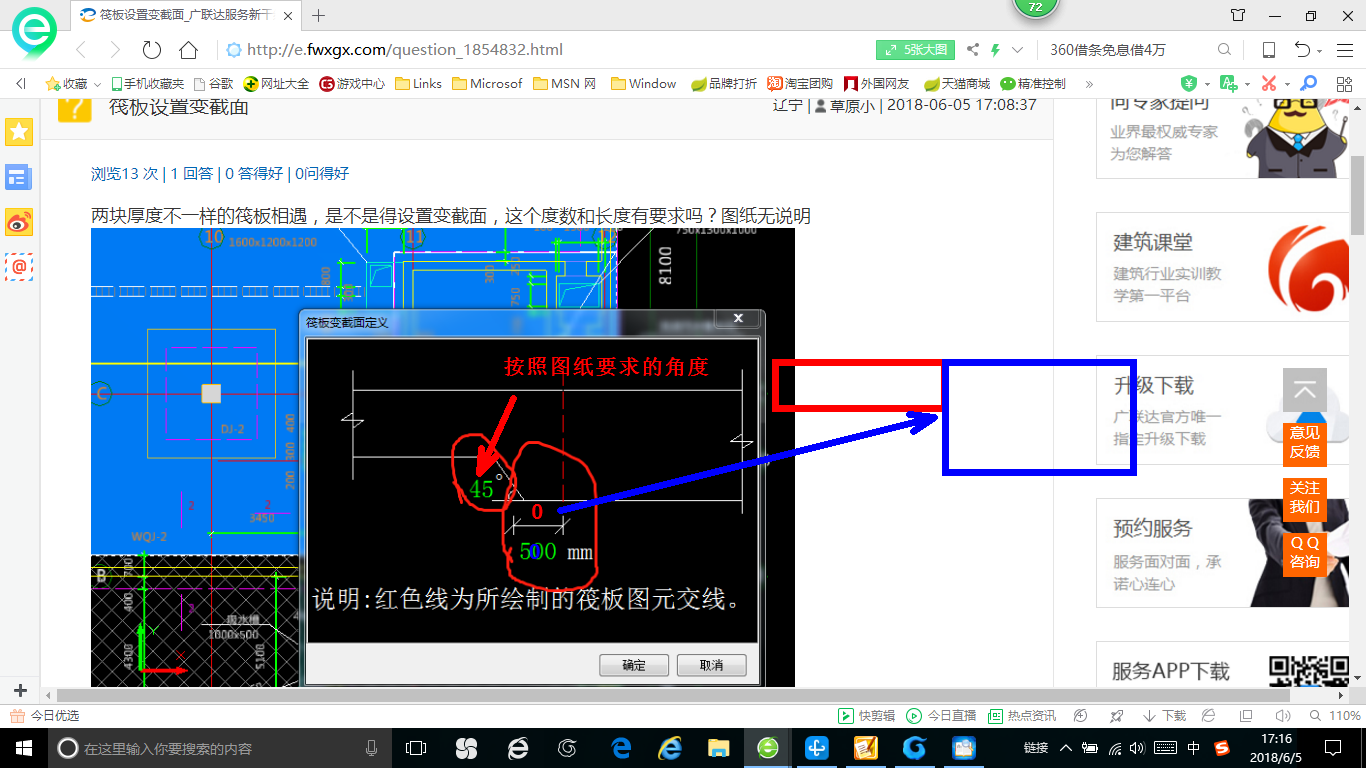
Task: Click the URL address field
Action: [x=545, y=50]
